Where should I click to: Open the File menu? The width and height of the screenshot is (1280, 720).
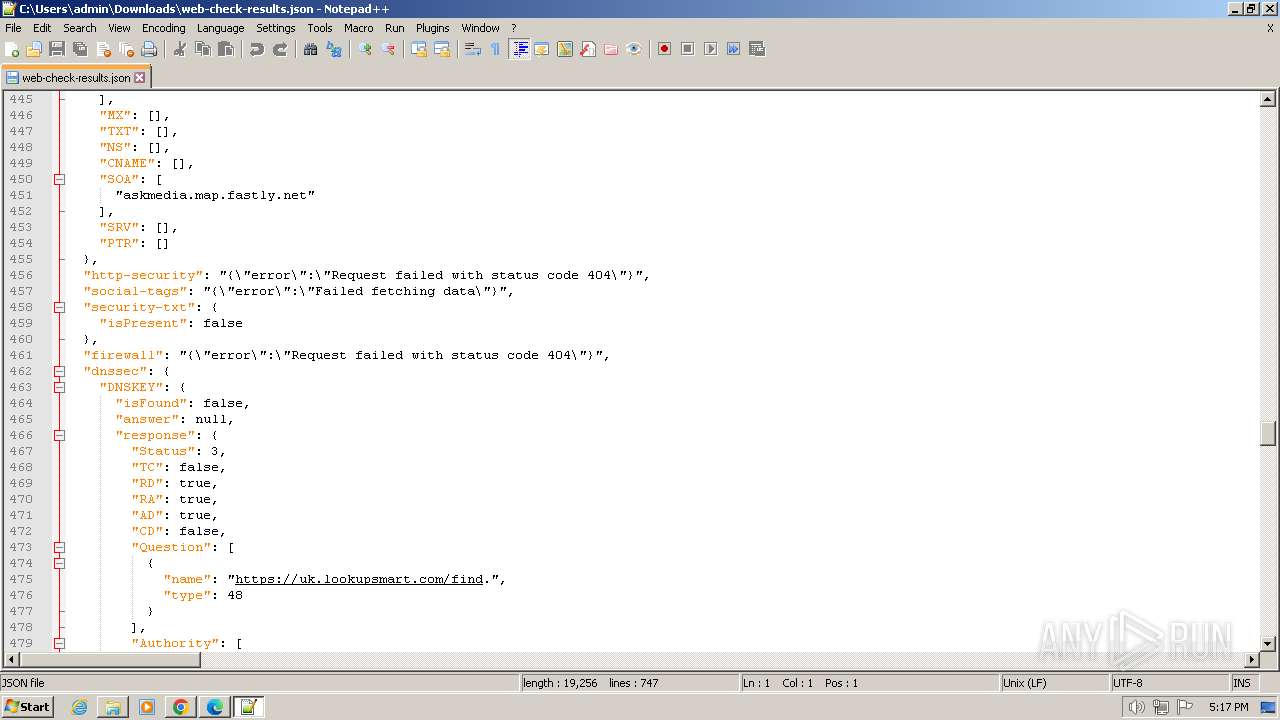pos(13,28)
